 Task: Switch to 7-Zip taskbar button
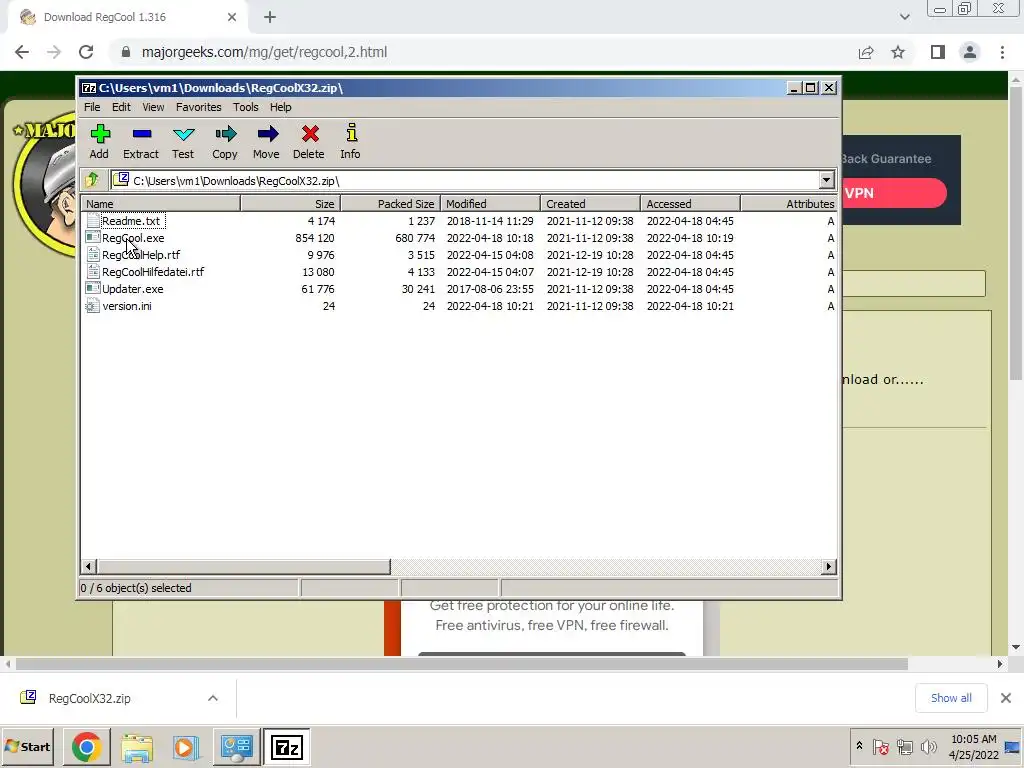tap(287, 747)
